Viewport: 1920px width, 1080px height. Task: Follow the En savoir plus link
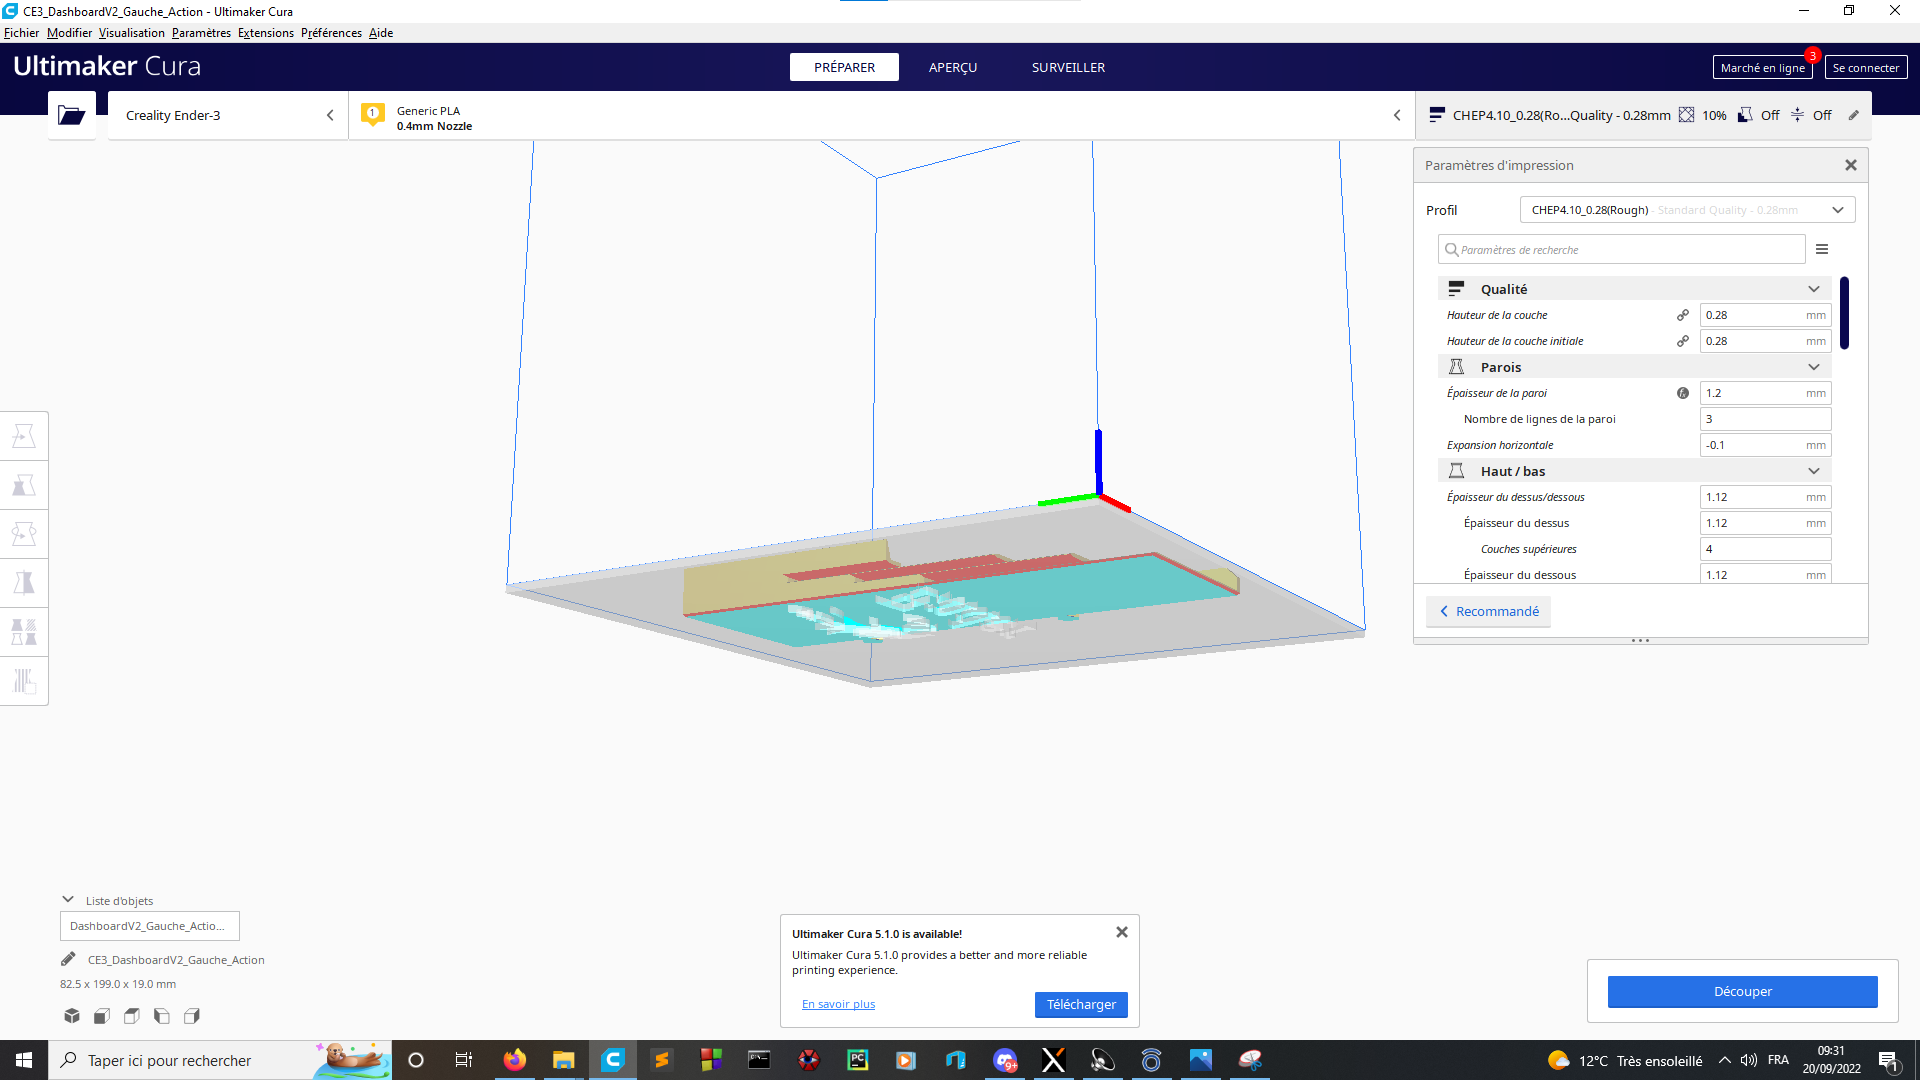838,1004
